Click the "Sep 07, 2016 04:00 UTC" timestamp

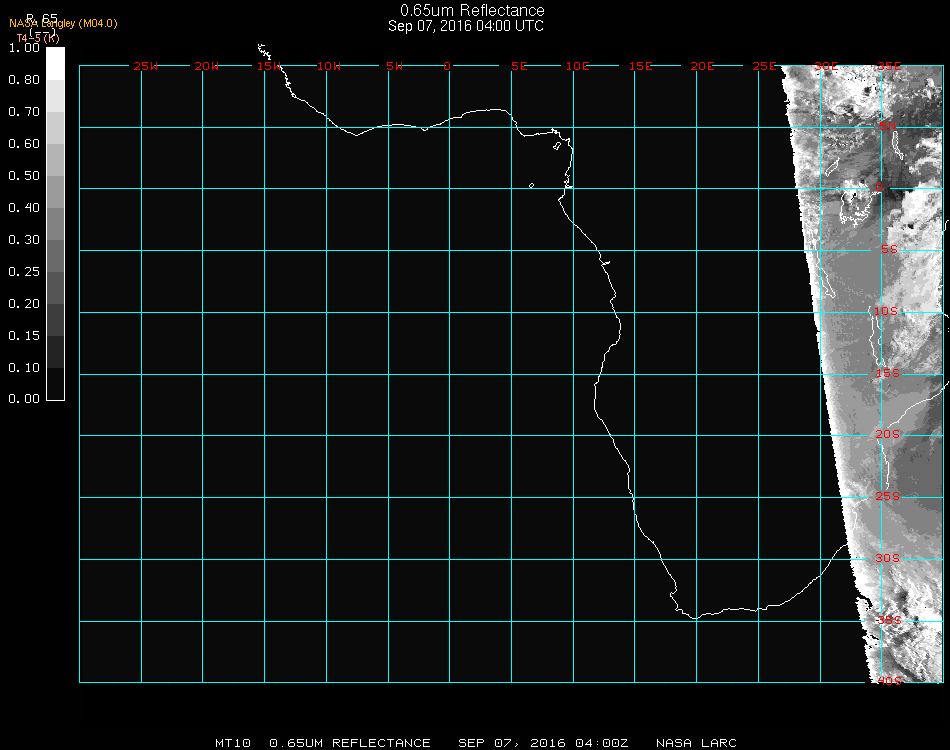coord(466,26)
